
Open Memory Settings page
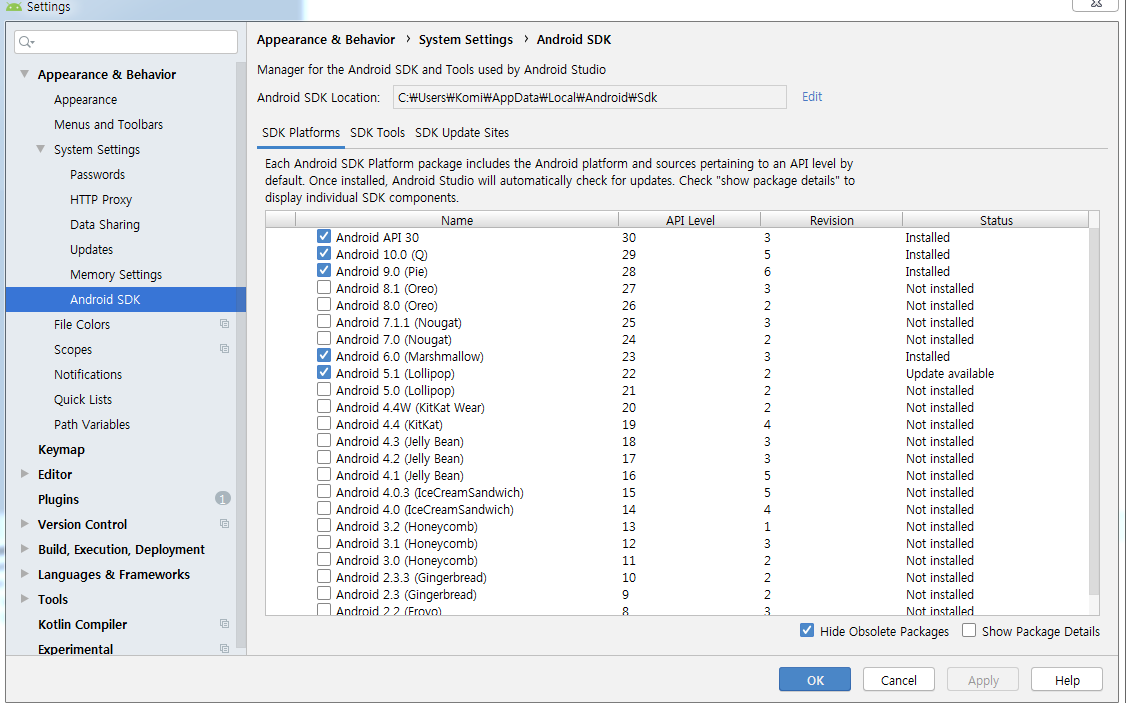[x=116, y=274]
